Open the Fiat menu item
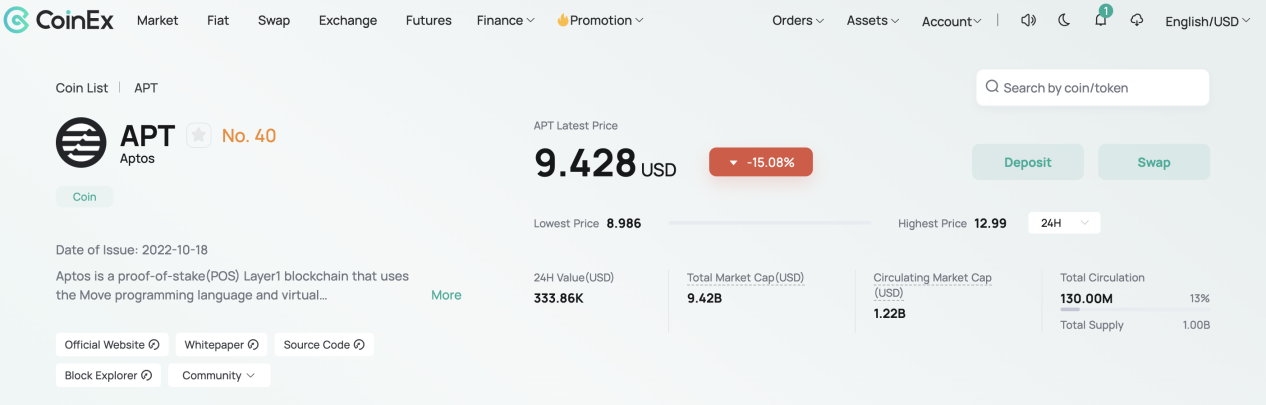1266x405 pixels. coord(218,20)
